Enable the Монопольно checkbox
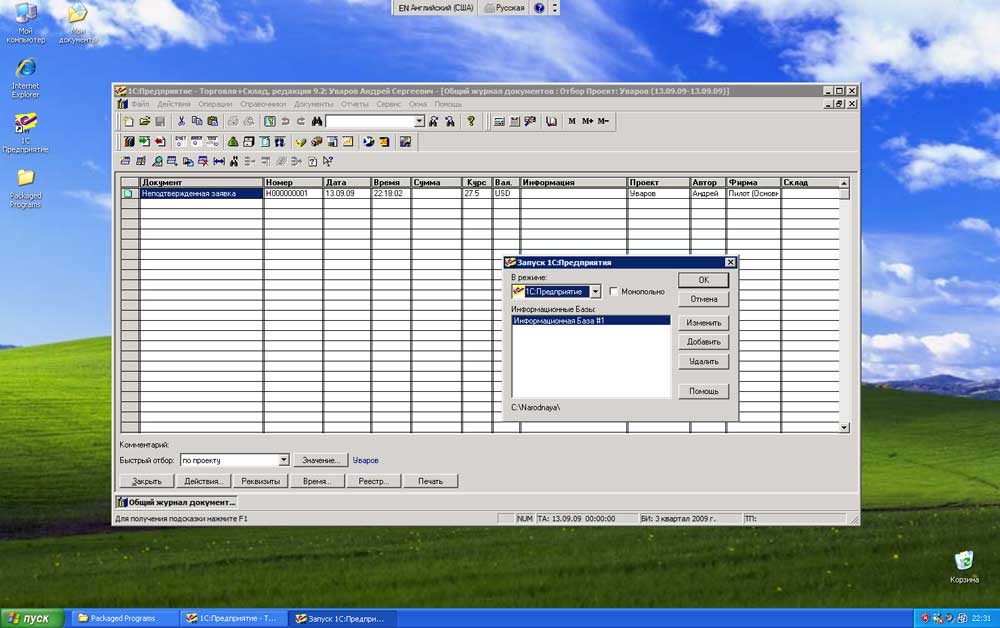Viewport: 1000px width, 628px height. (x=613, y=292)
